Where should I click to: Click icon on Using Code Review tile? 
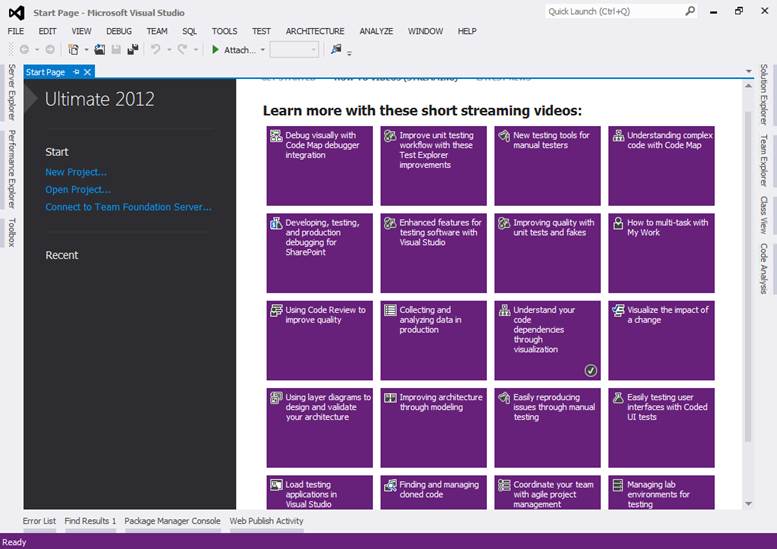pyautogui.click(x=276, y=311)
